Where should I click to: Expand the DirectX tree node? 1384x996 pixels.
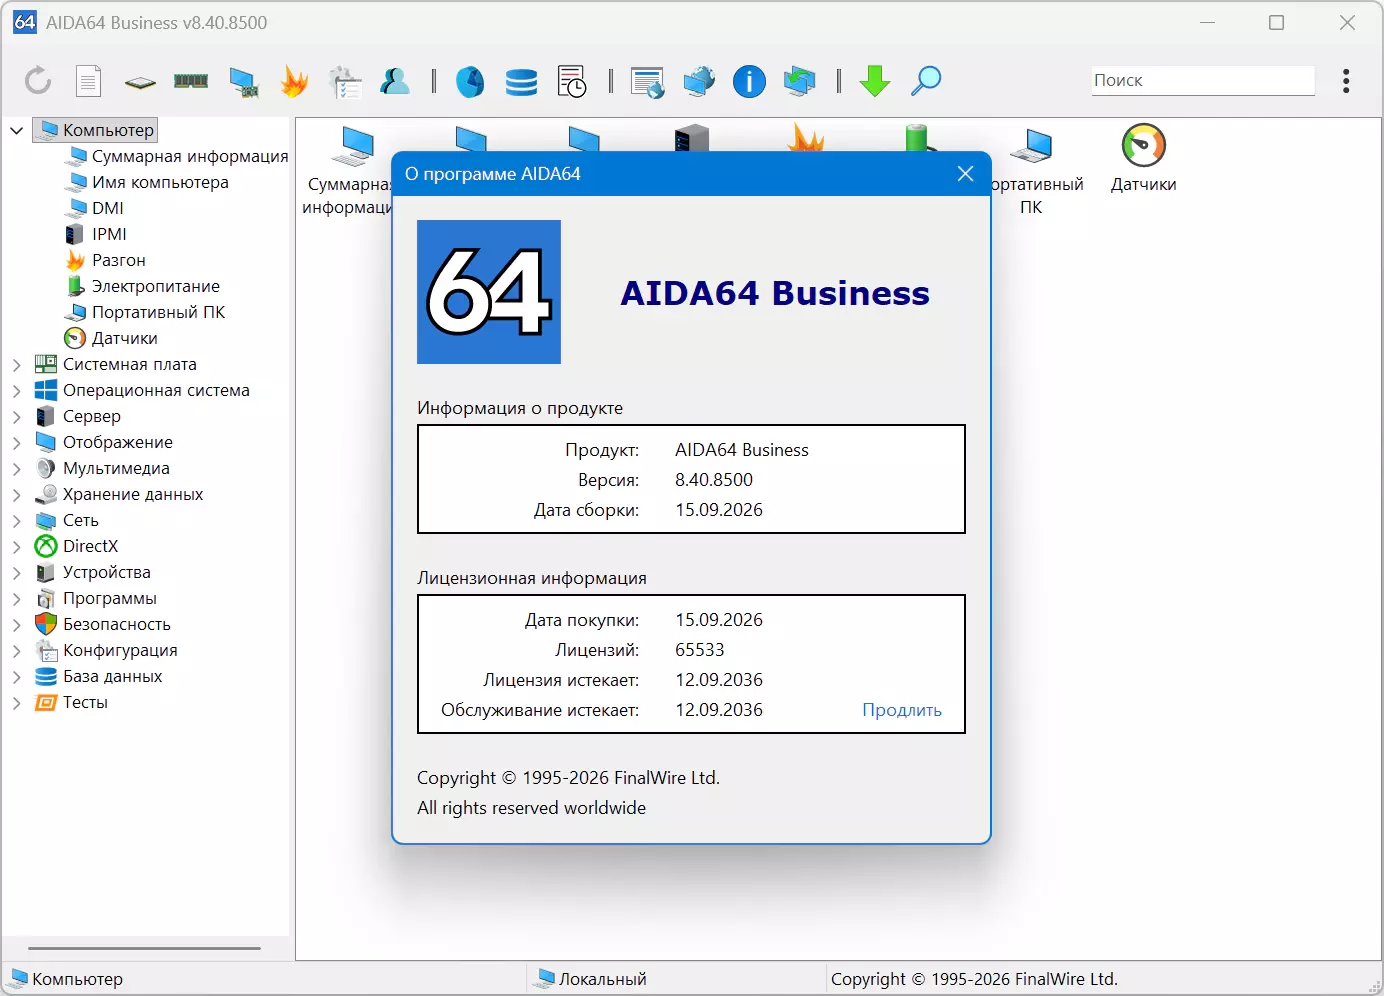tap(16, 546)
